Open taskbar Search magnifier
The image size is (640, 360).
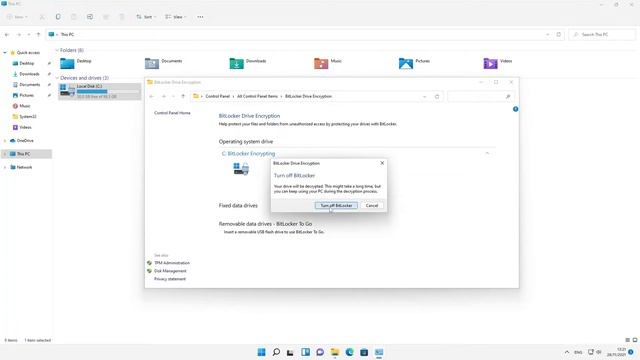pyautogui.click(x=276, y=352)
